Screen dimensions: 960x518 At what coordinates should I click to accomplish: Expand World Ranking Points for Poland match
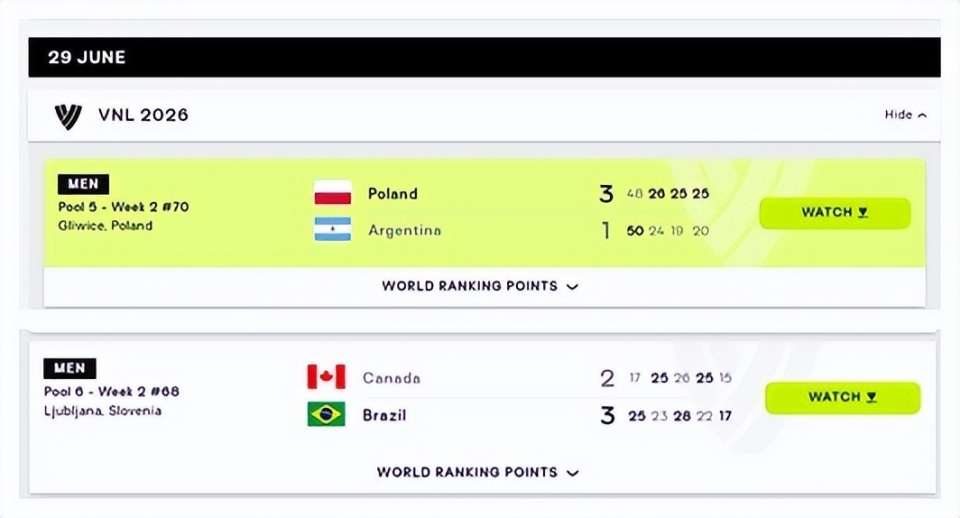pyautogui.click(x=480, y=286)
